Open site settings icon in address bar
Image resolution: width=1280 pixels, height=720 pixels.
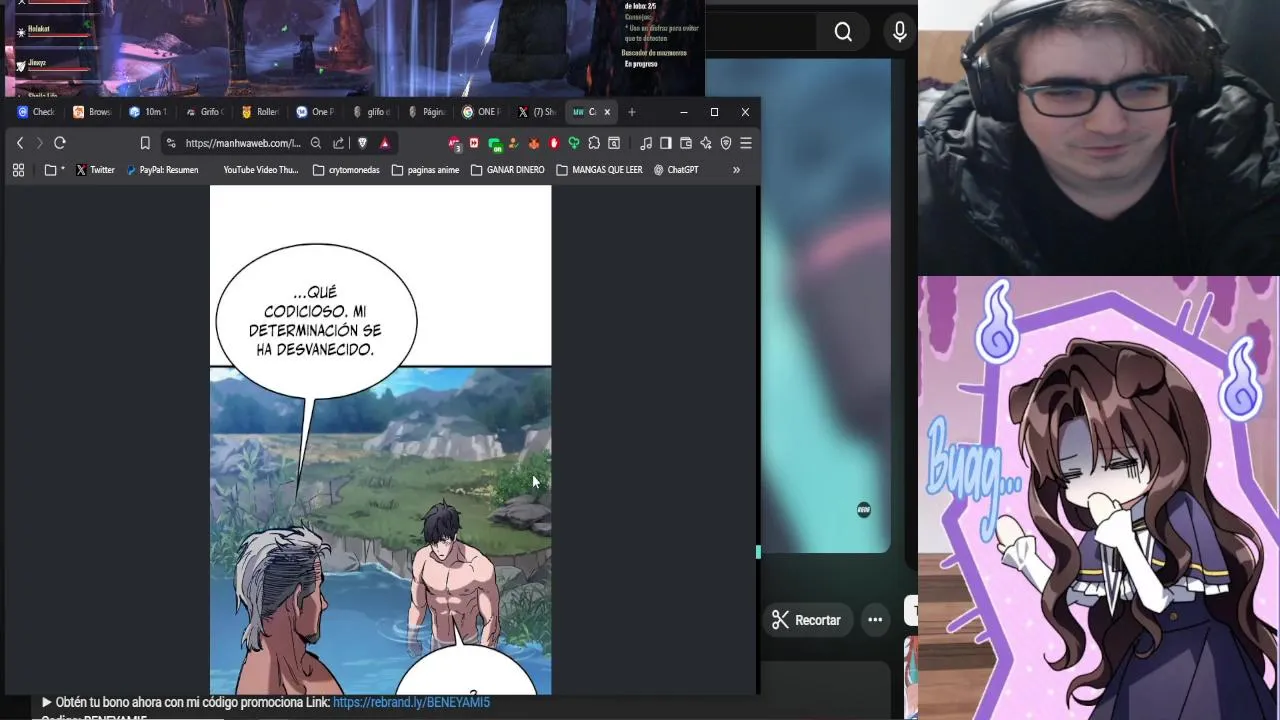[x=171, y=143]
